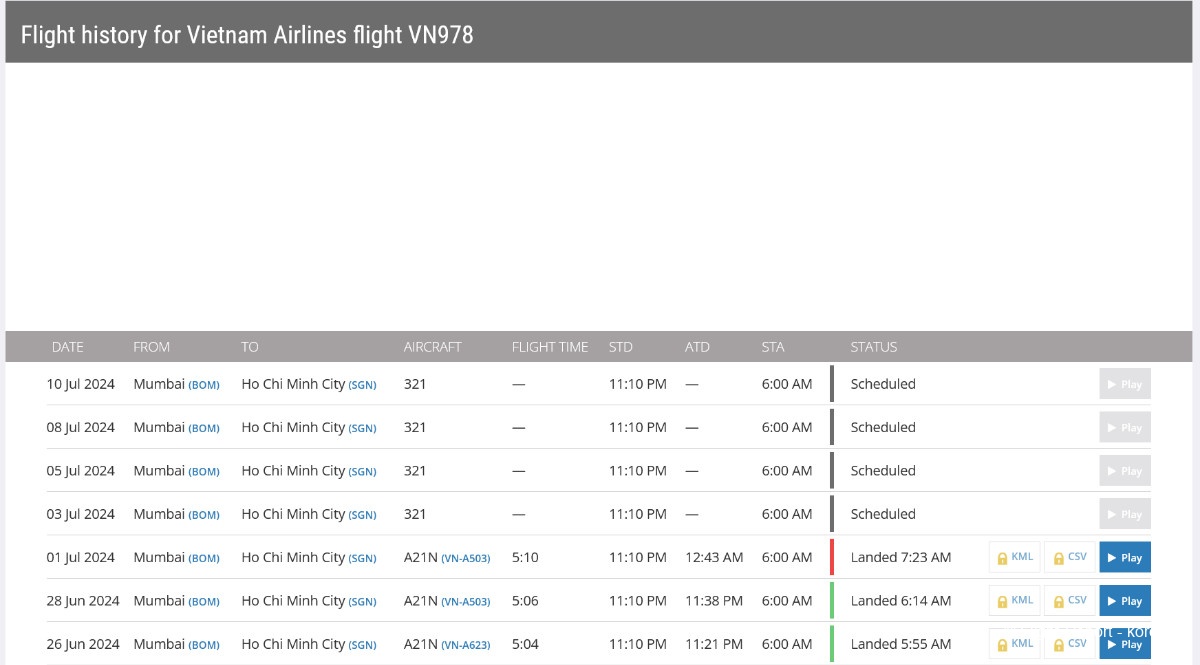Open aircraft VN-A503 link on 01 Jul row
Viewport: 1200px width, 665px height.
click(466, 558)
